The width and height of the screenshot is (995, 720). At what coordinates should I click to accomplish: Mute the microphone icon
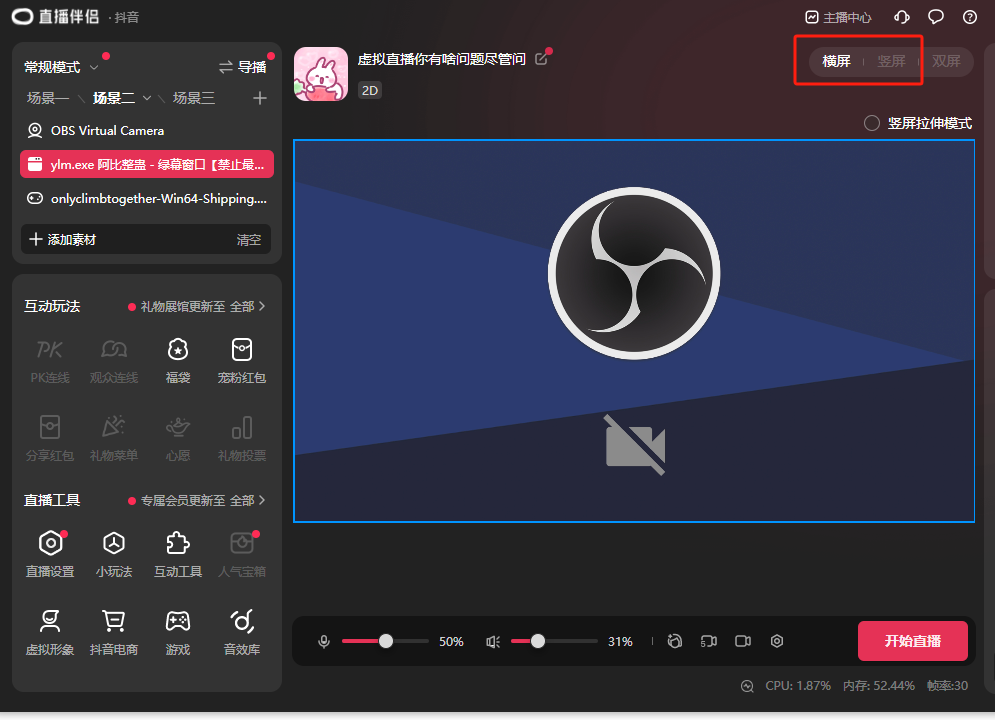(324, 641)
